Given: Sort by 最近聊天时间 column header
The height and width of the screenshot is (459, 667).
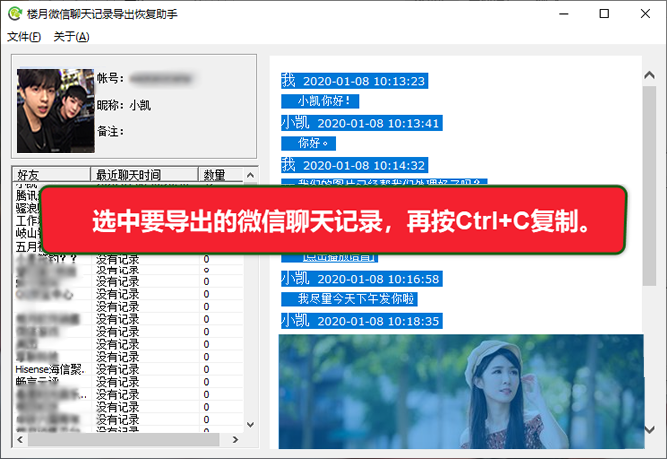Looking at the screenshot, I should (144, 174).
